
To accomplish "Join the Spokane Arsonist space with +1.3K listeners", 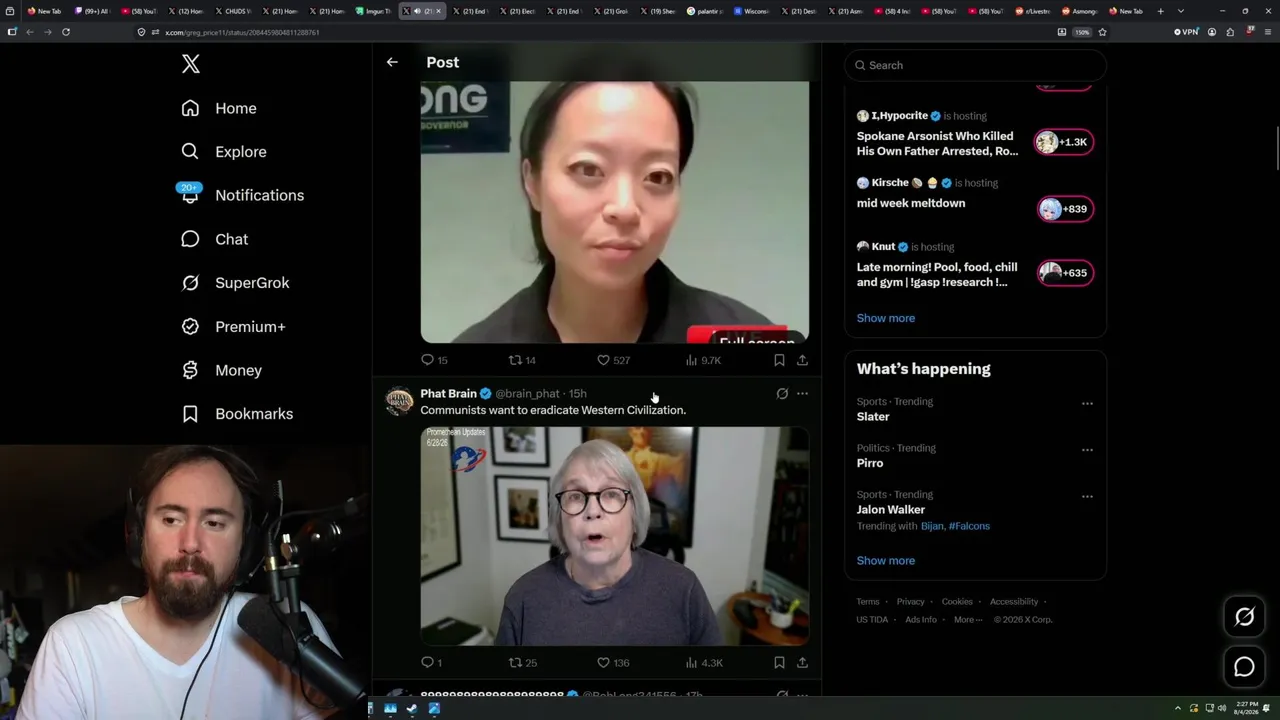I will coord(1064,142).
